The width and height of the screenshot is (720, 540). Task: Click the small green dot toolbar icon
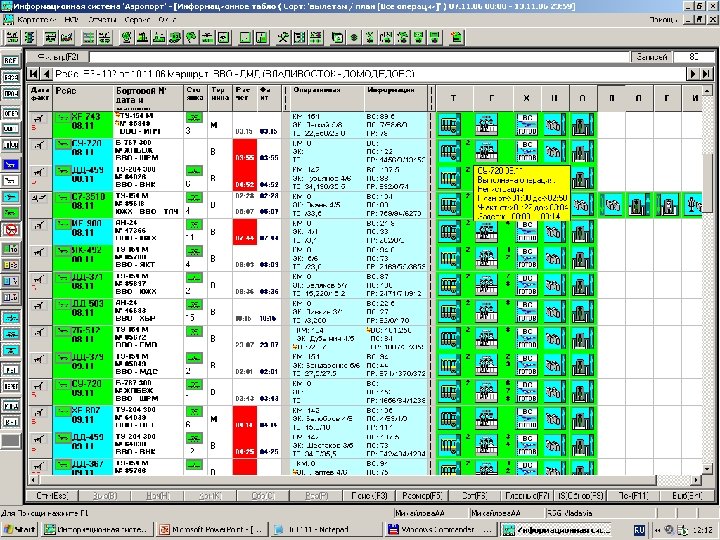tap(354, 38)
